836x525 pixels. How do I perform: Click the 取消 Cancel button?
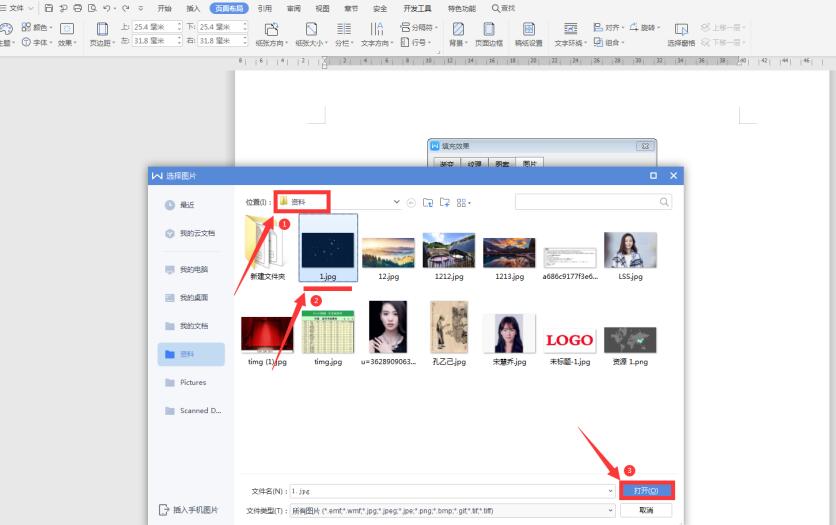point(646,510)
